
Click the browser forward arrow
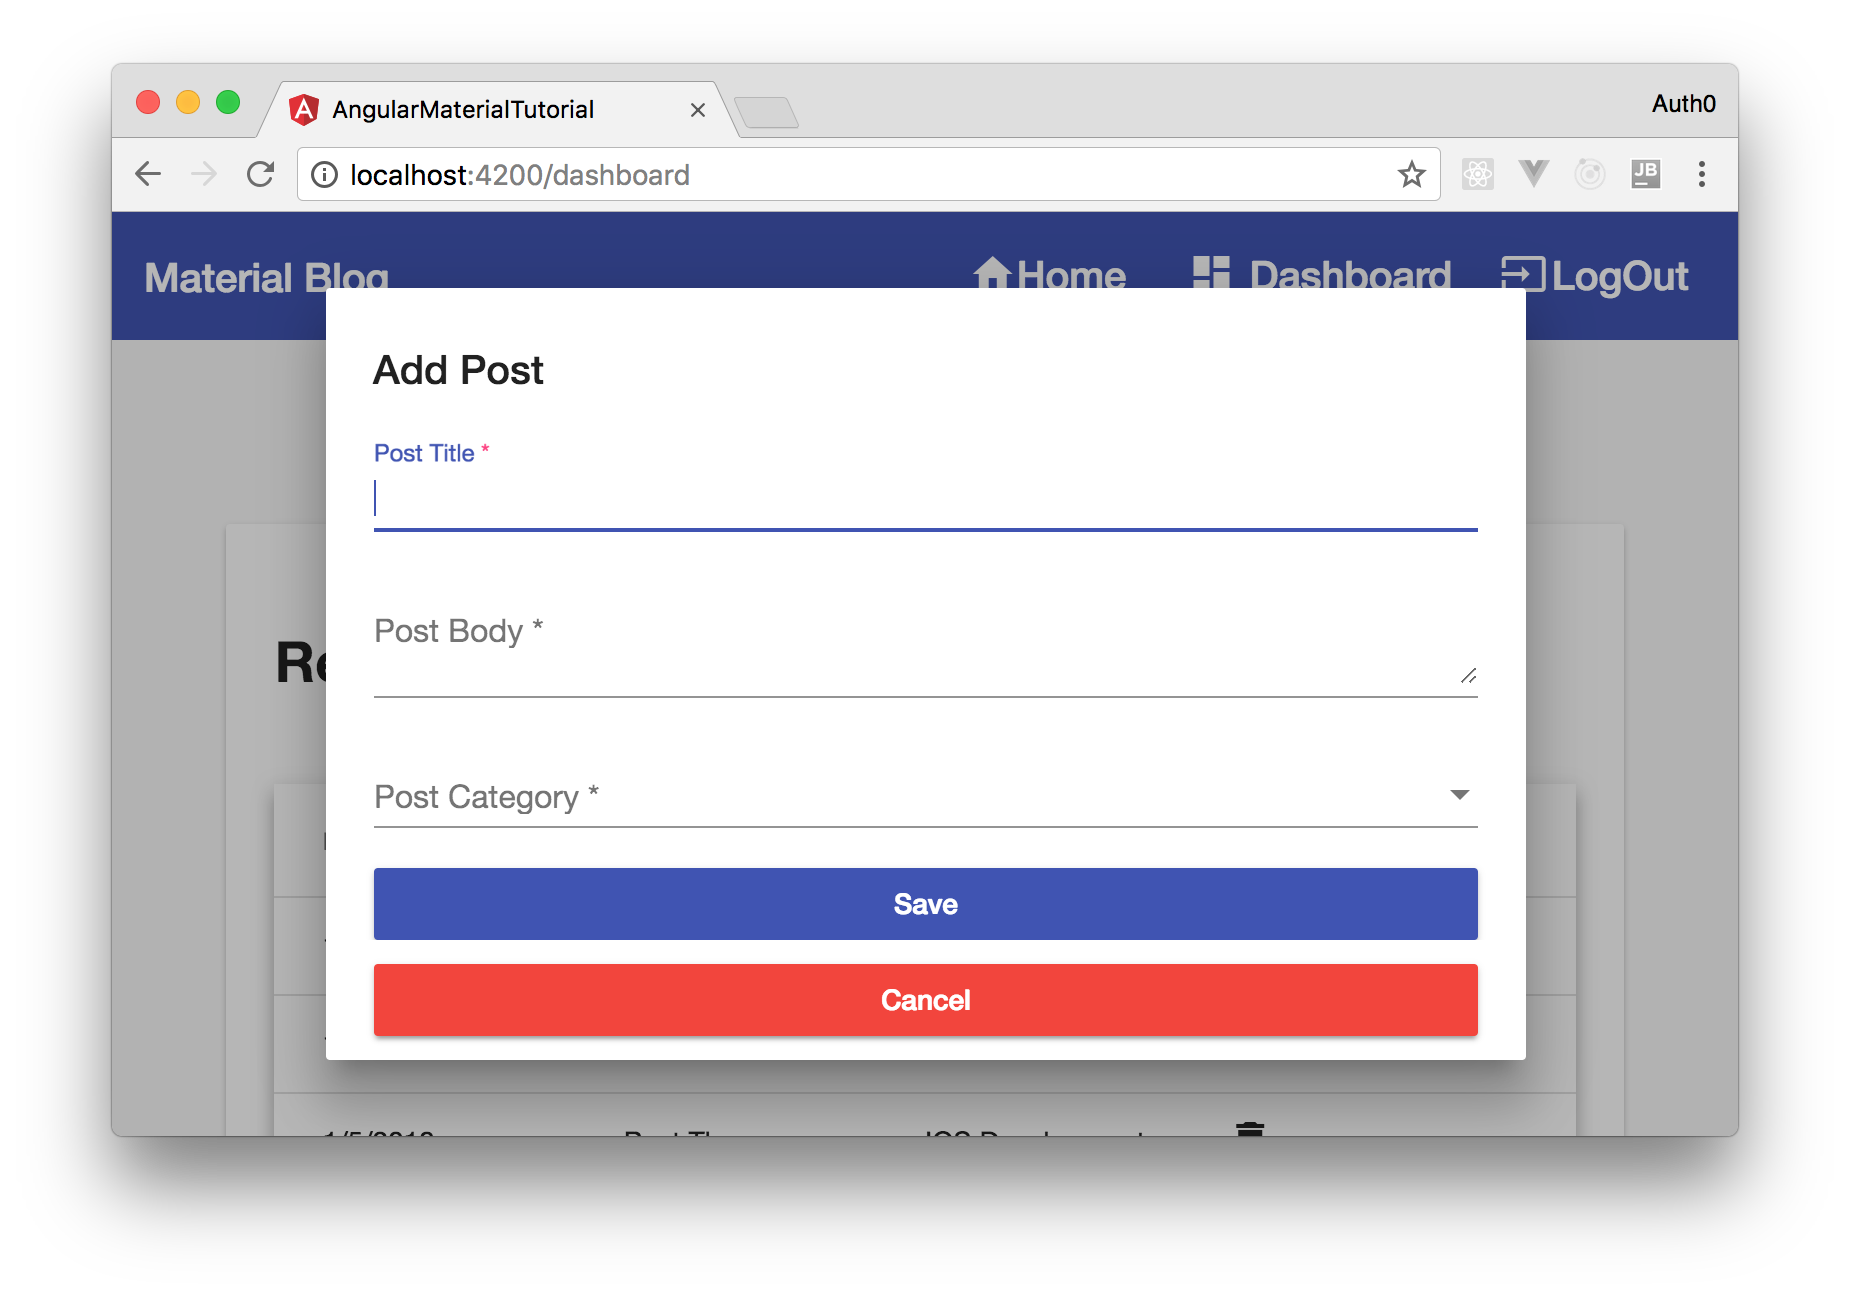click(204, 174)
